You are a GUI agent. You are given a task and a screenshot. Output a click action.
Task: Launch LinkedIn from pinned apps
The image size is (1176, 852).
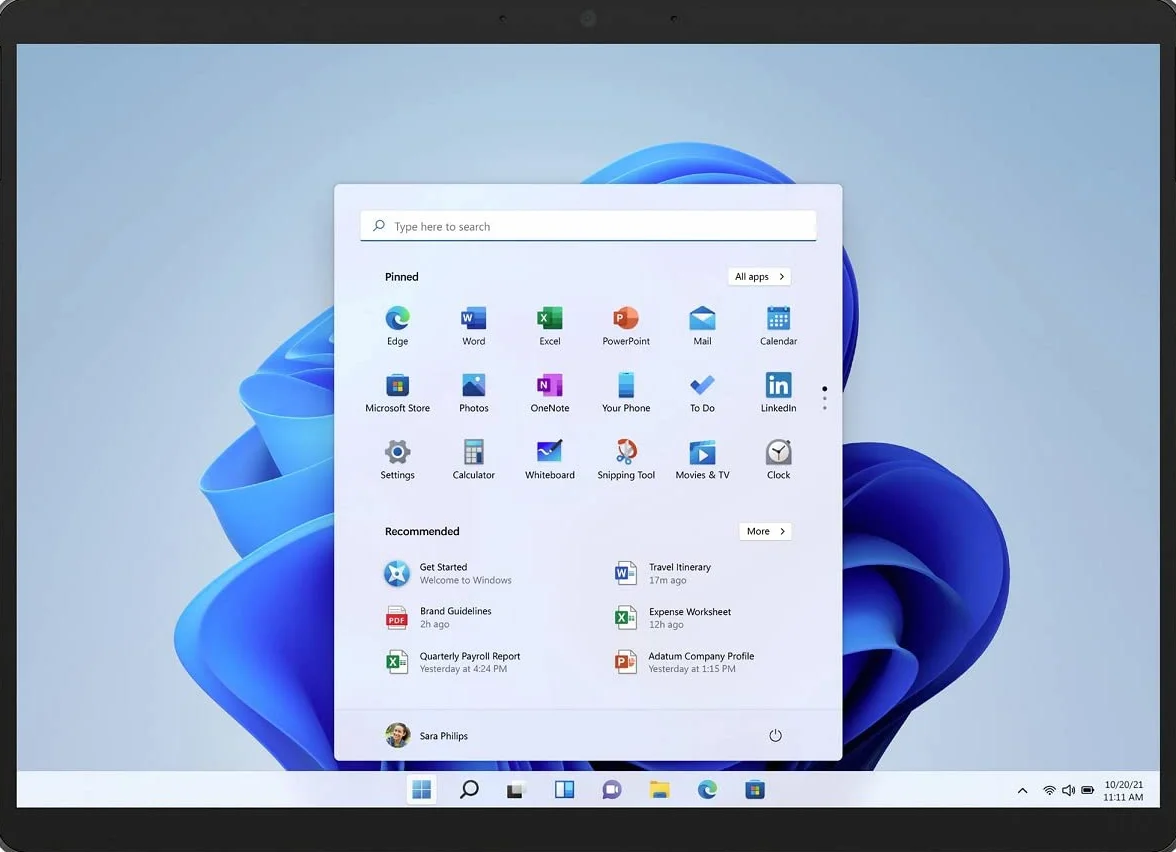778,392
